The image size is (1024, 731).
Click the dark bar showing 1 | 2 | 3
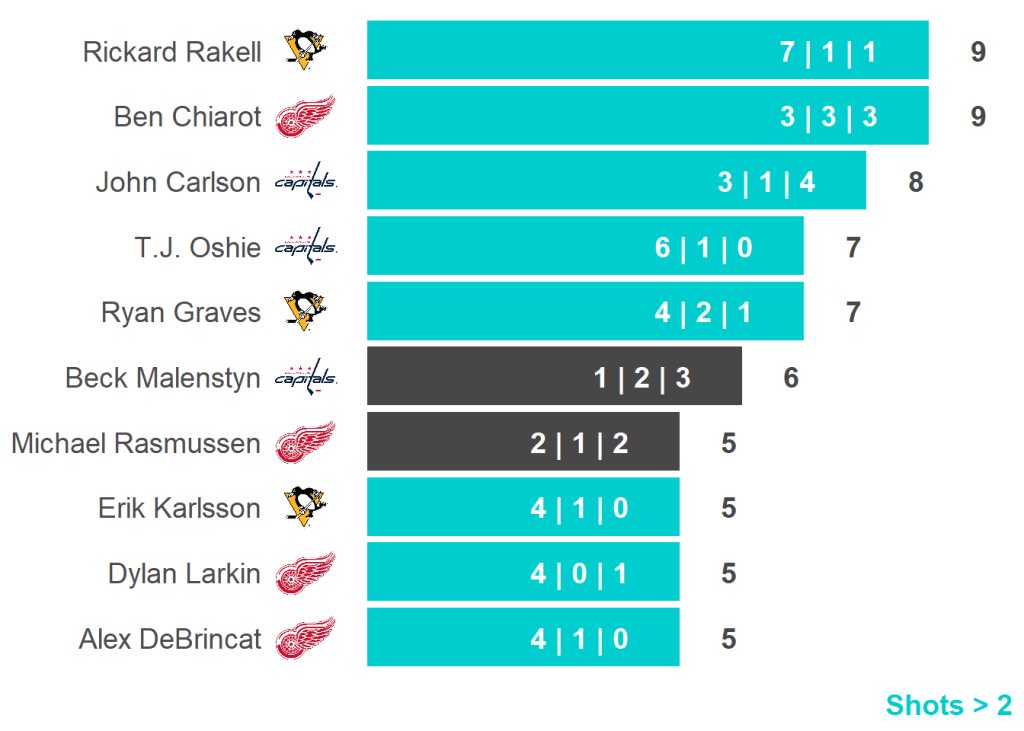(x=554, y=376)
